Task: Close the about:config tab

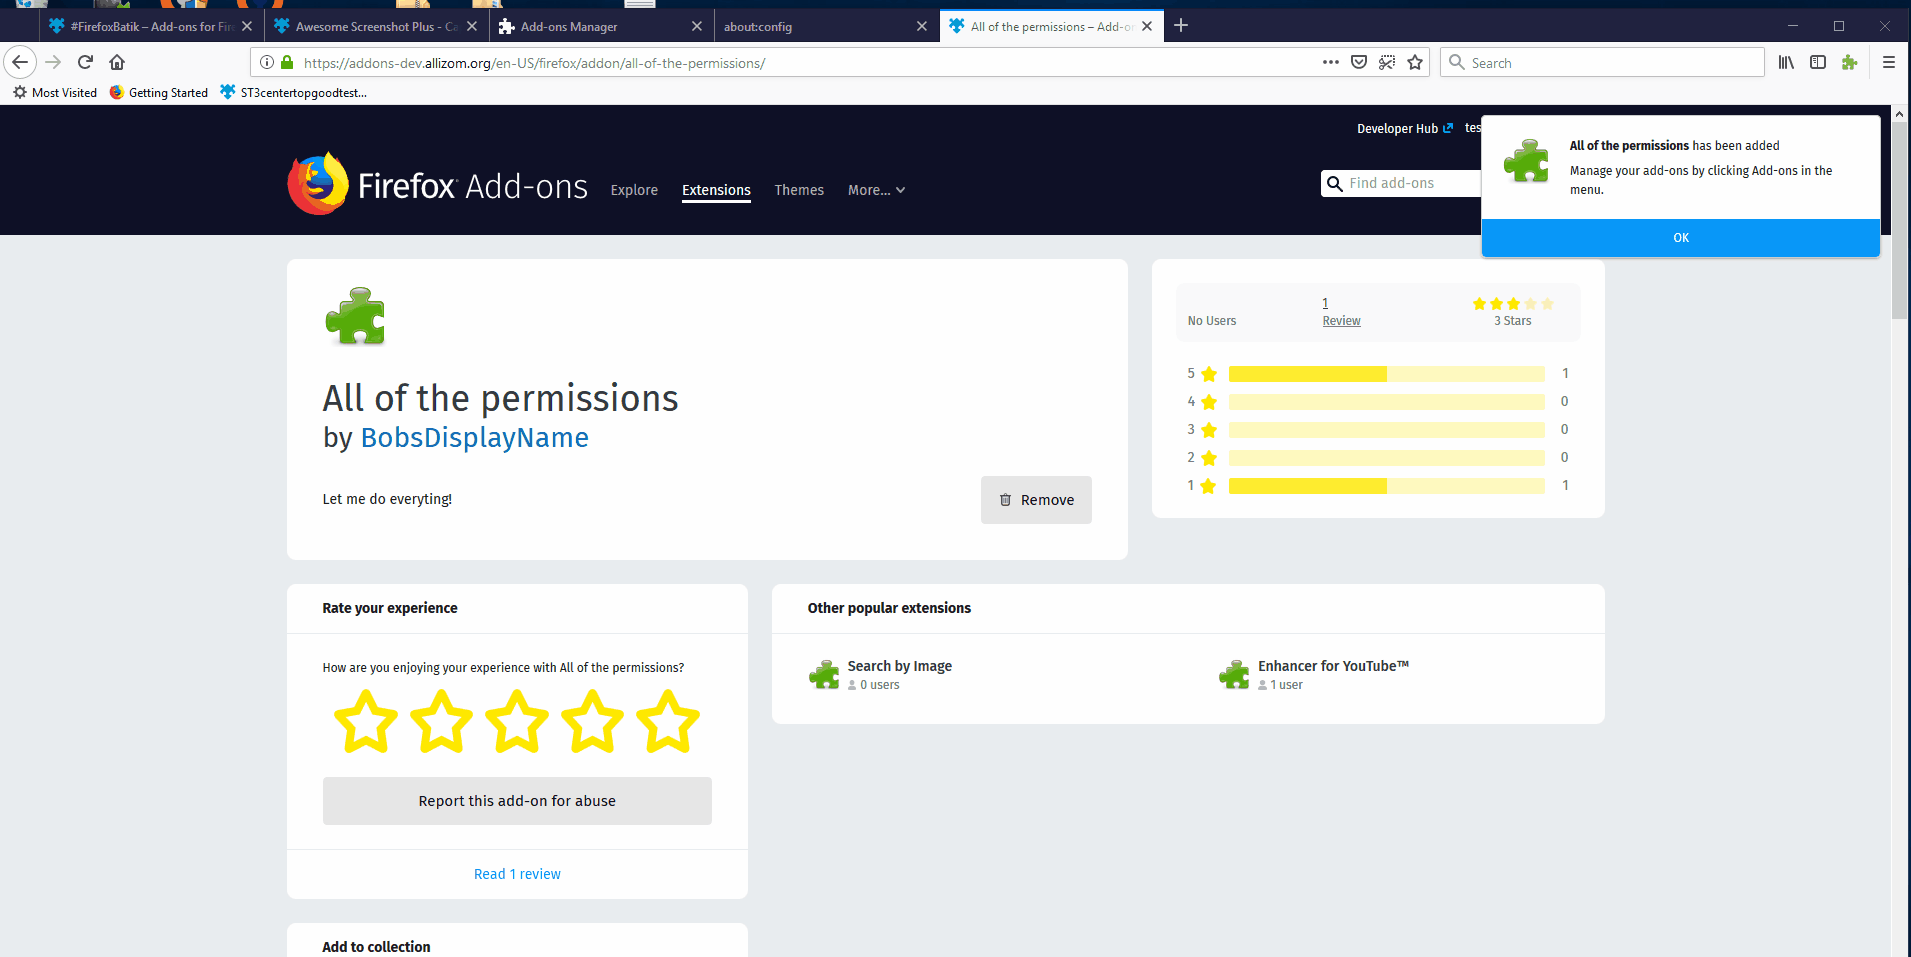Action: [922, 26]
